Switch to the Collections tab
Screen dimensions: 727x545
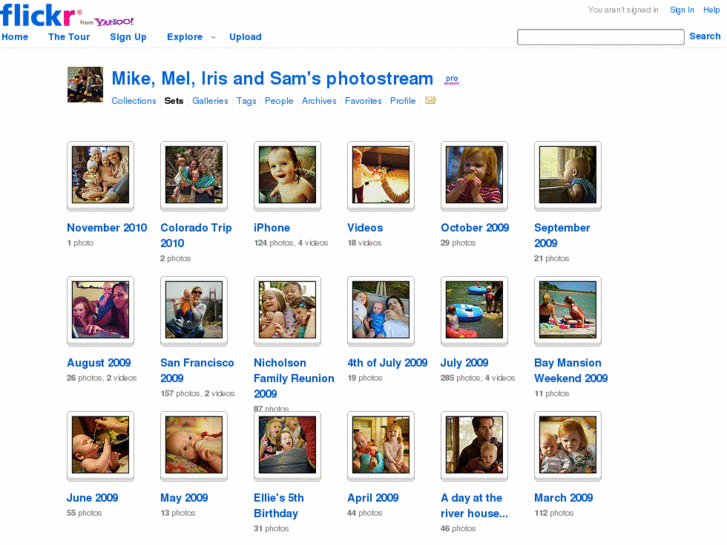134,101
